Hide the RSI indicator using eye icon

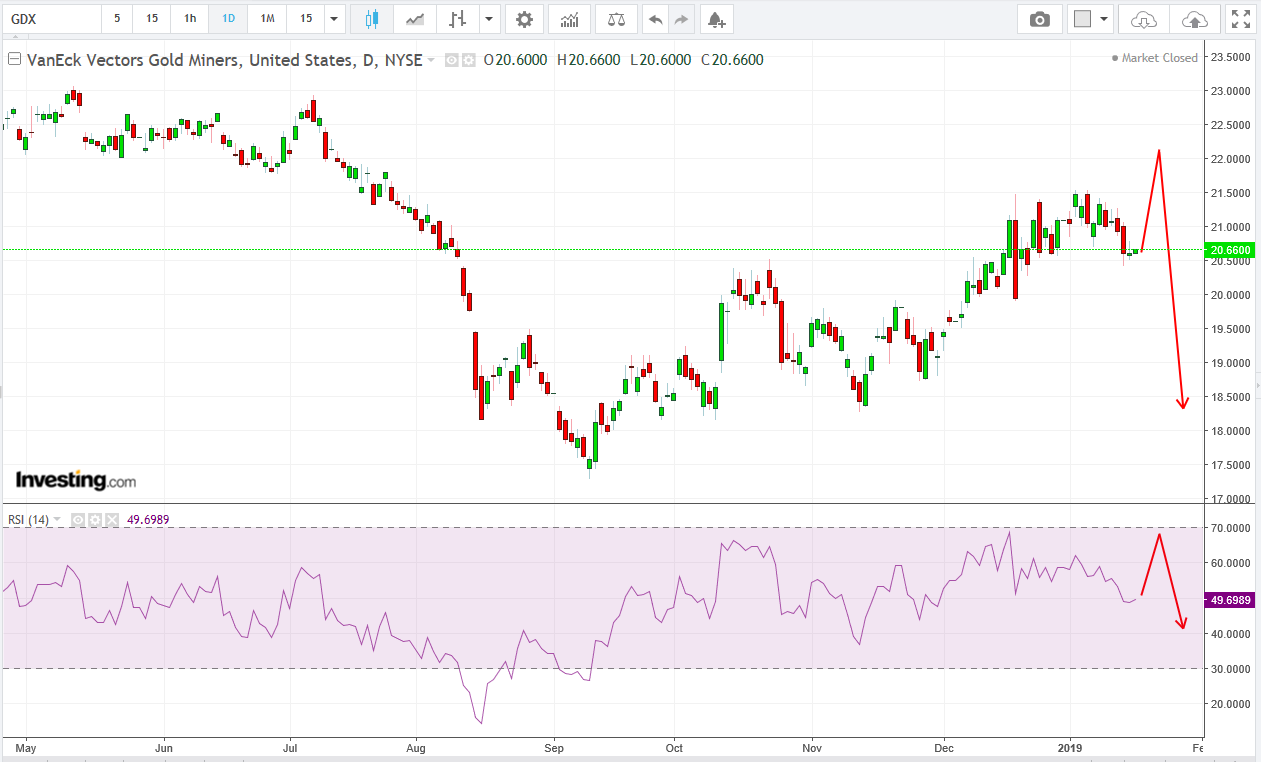(x=79, y=520)
